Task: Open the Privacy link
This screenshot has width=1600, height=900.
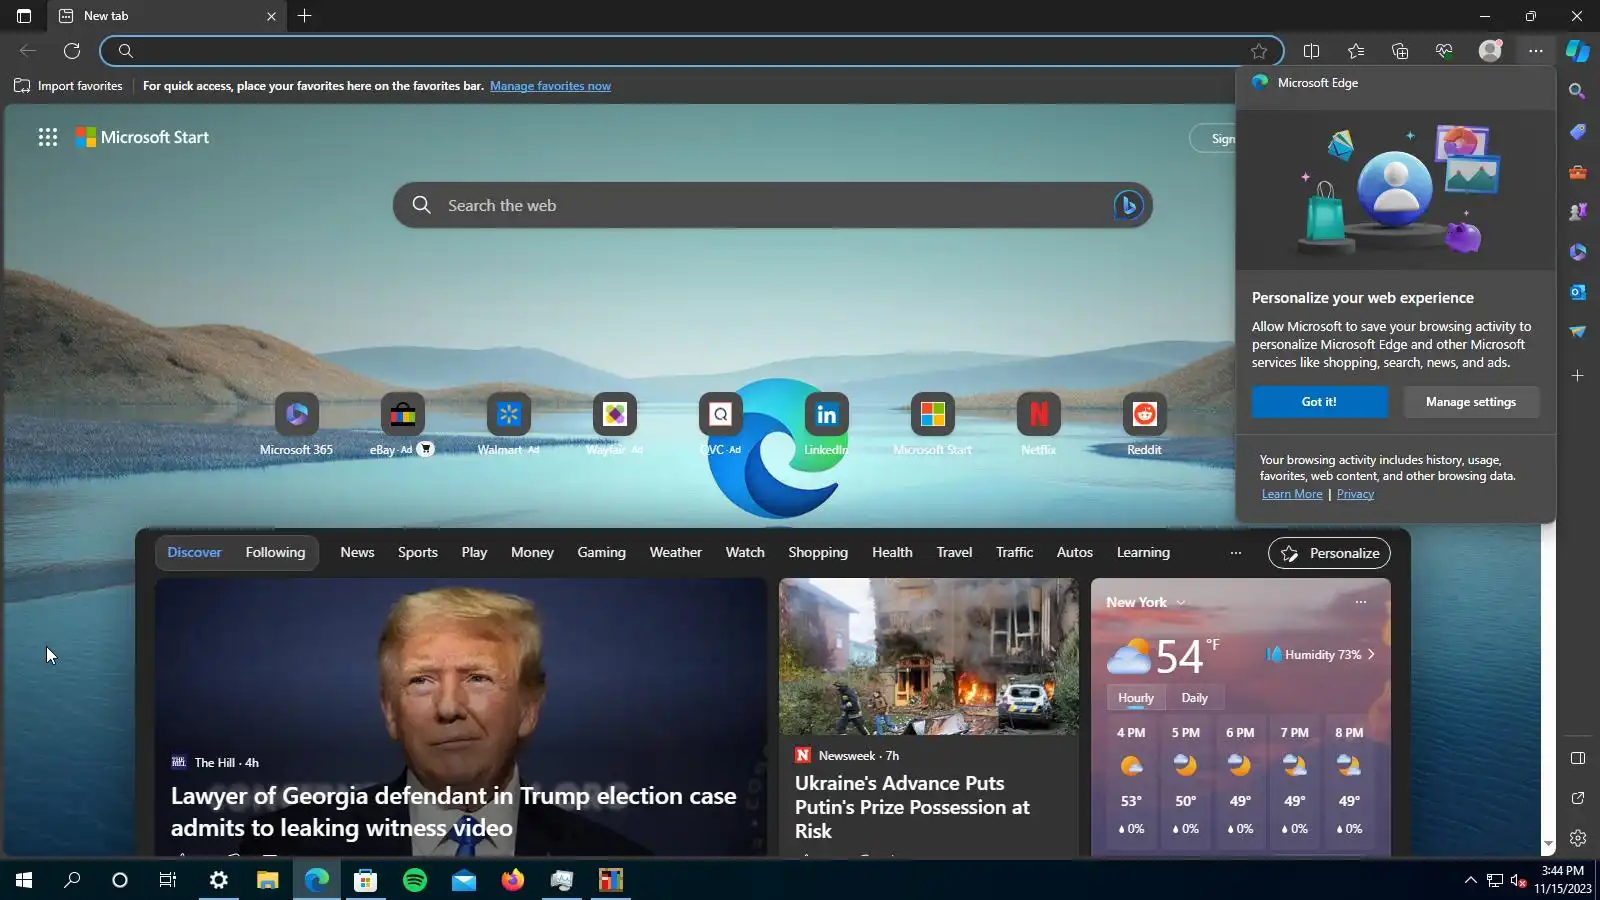Action: 1355,494
